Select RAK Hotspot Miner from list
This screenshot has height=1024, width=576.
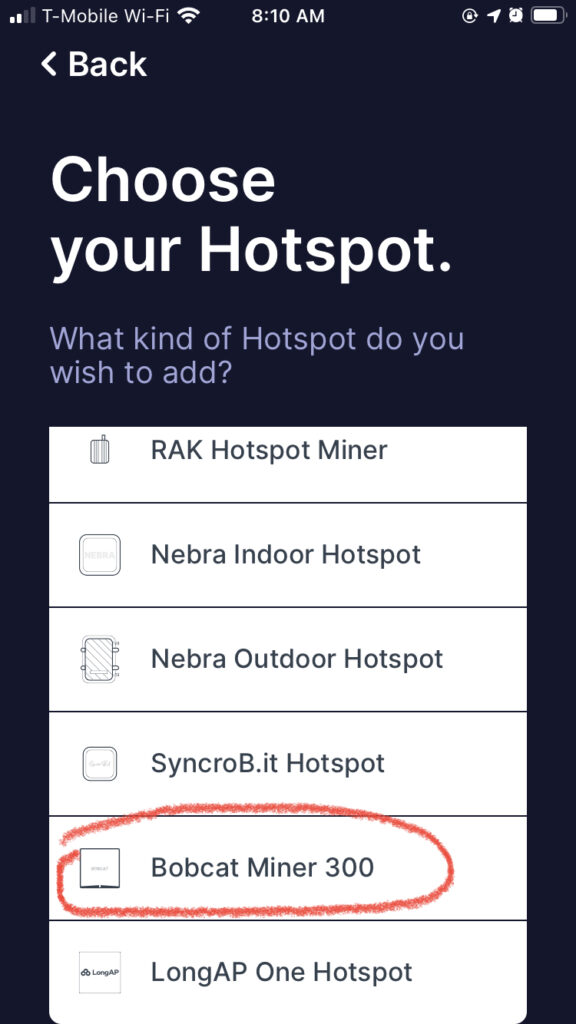288,464
